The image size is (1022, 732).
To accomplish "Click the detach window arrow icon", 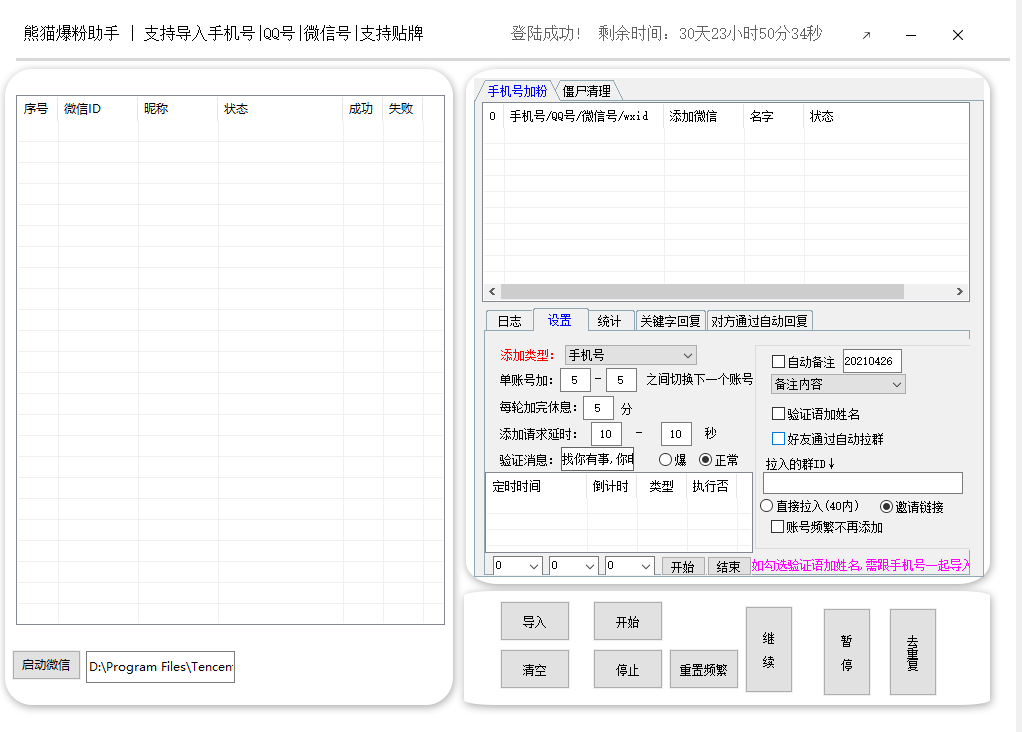I will point(866,35).
